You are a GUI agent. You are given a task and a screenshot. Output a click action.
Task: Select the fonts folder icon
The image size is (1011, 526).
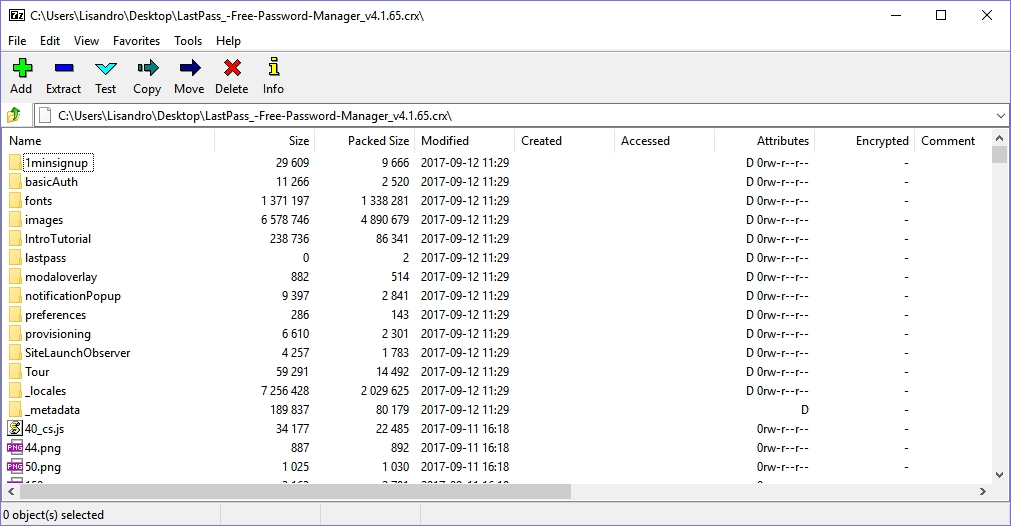coord(15,200)
